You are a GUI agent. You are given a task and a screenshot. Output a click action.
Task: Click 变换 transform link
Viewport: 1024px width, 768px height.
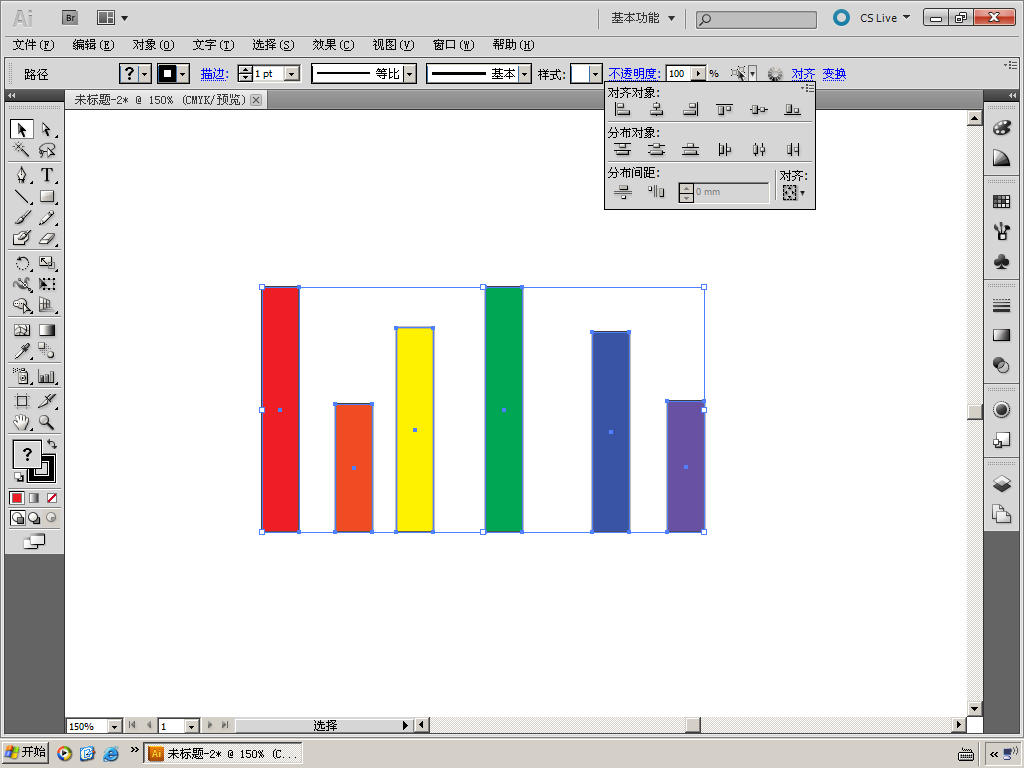pyautogui.click(x=834, y=74)
